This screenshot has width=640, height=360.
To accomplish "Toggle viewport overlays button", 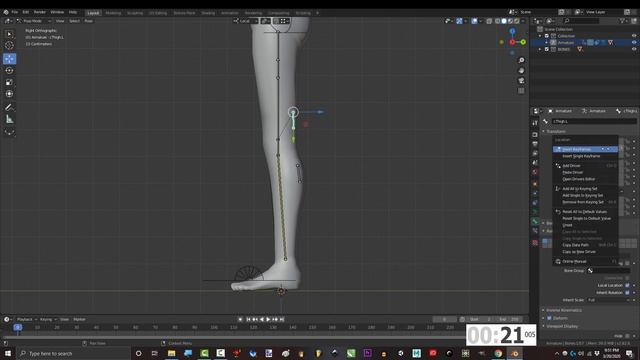I will point(474,21).
